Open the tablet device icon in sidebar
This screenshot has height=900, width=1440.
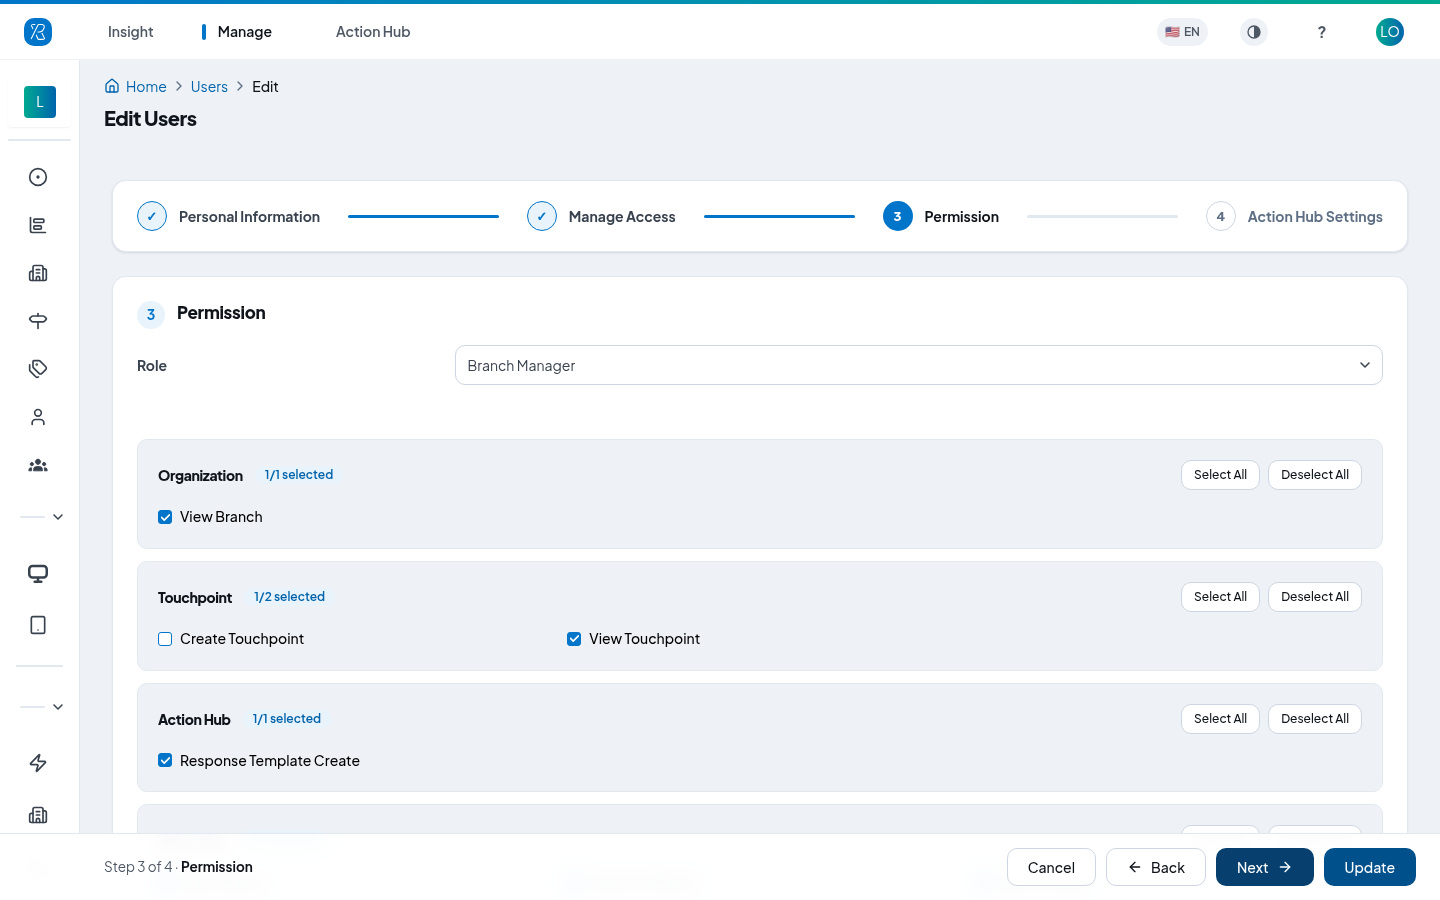pos(38,625)
